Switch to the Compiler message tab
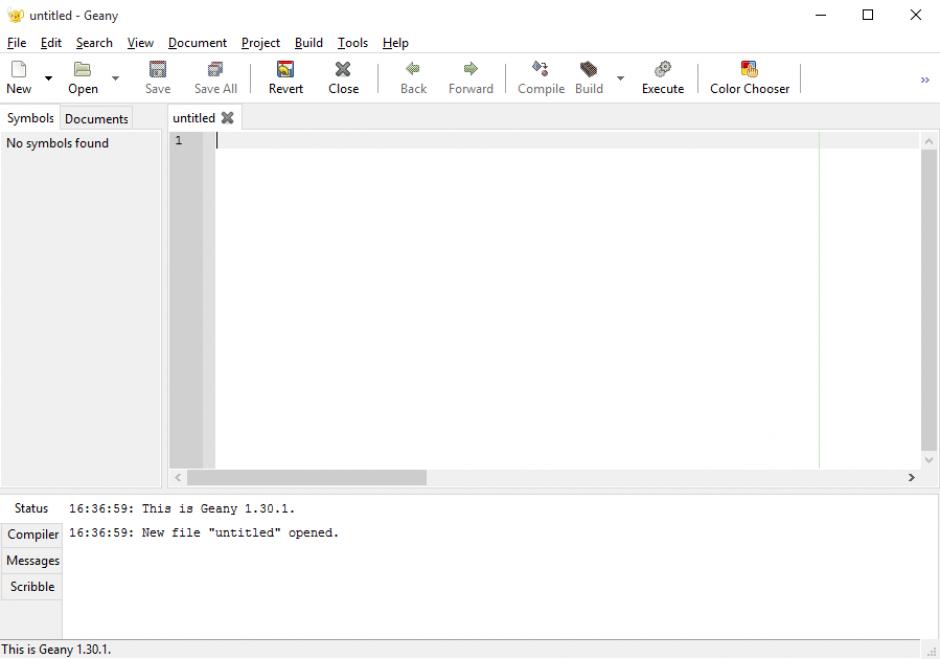Viewport: 940px width, 659px height. coord(33,534)
